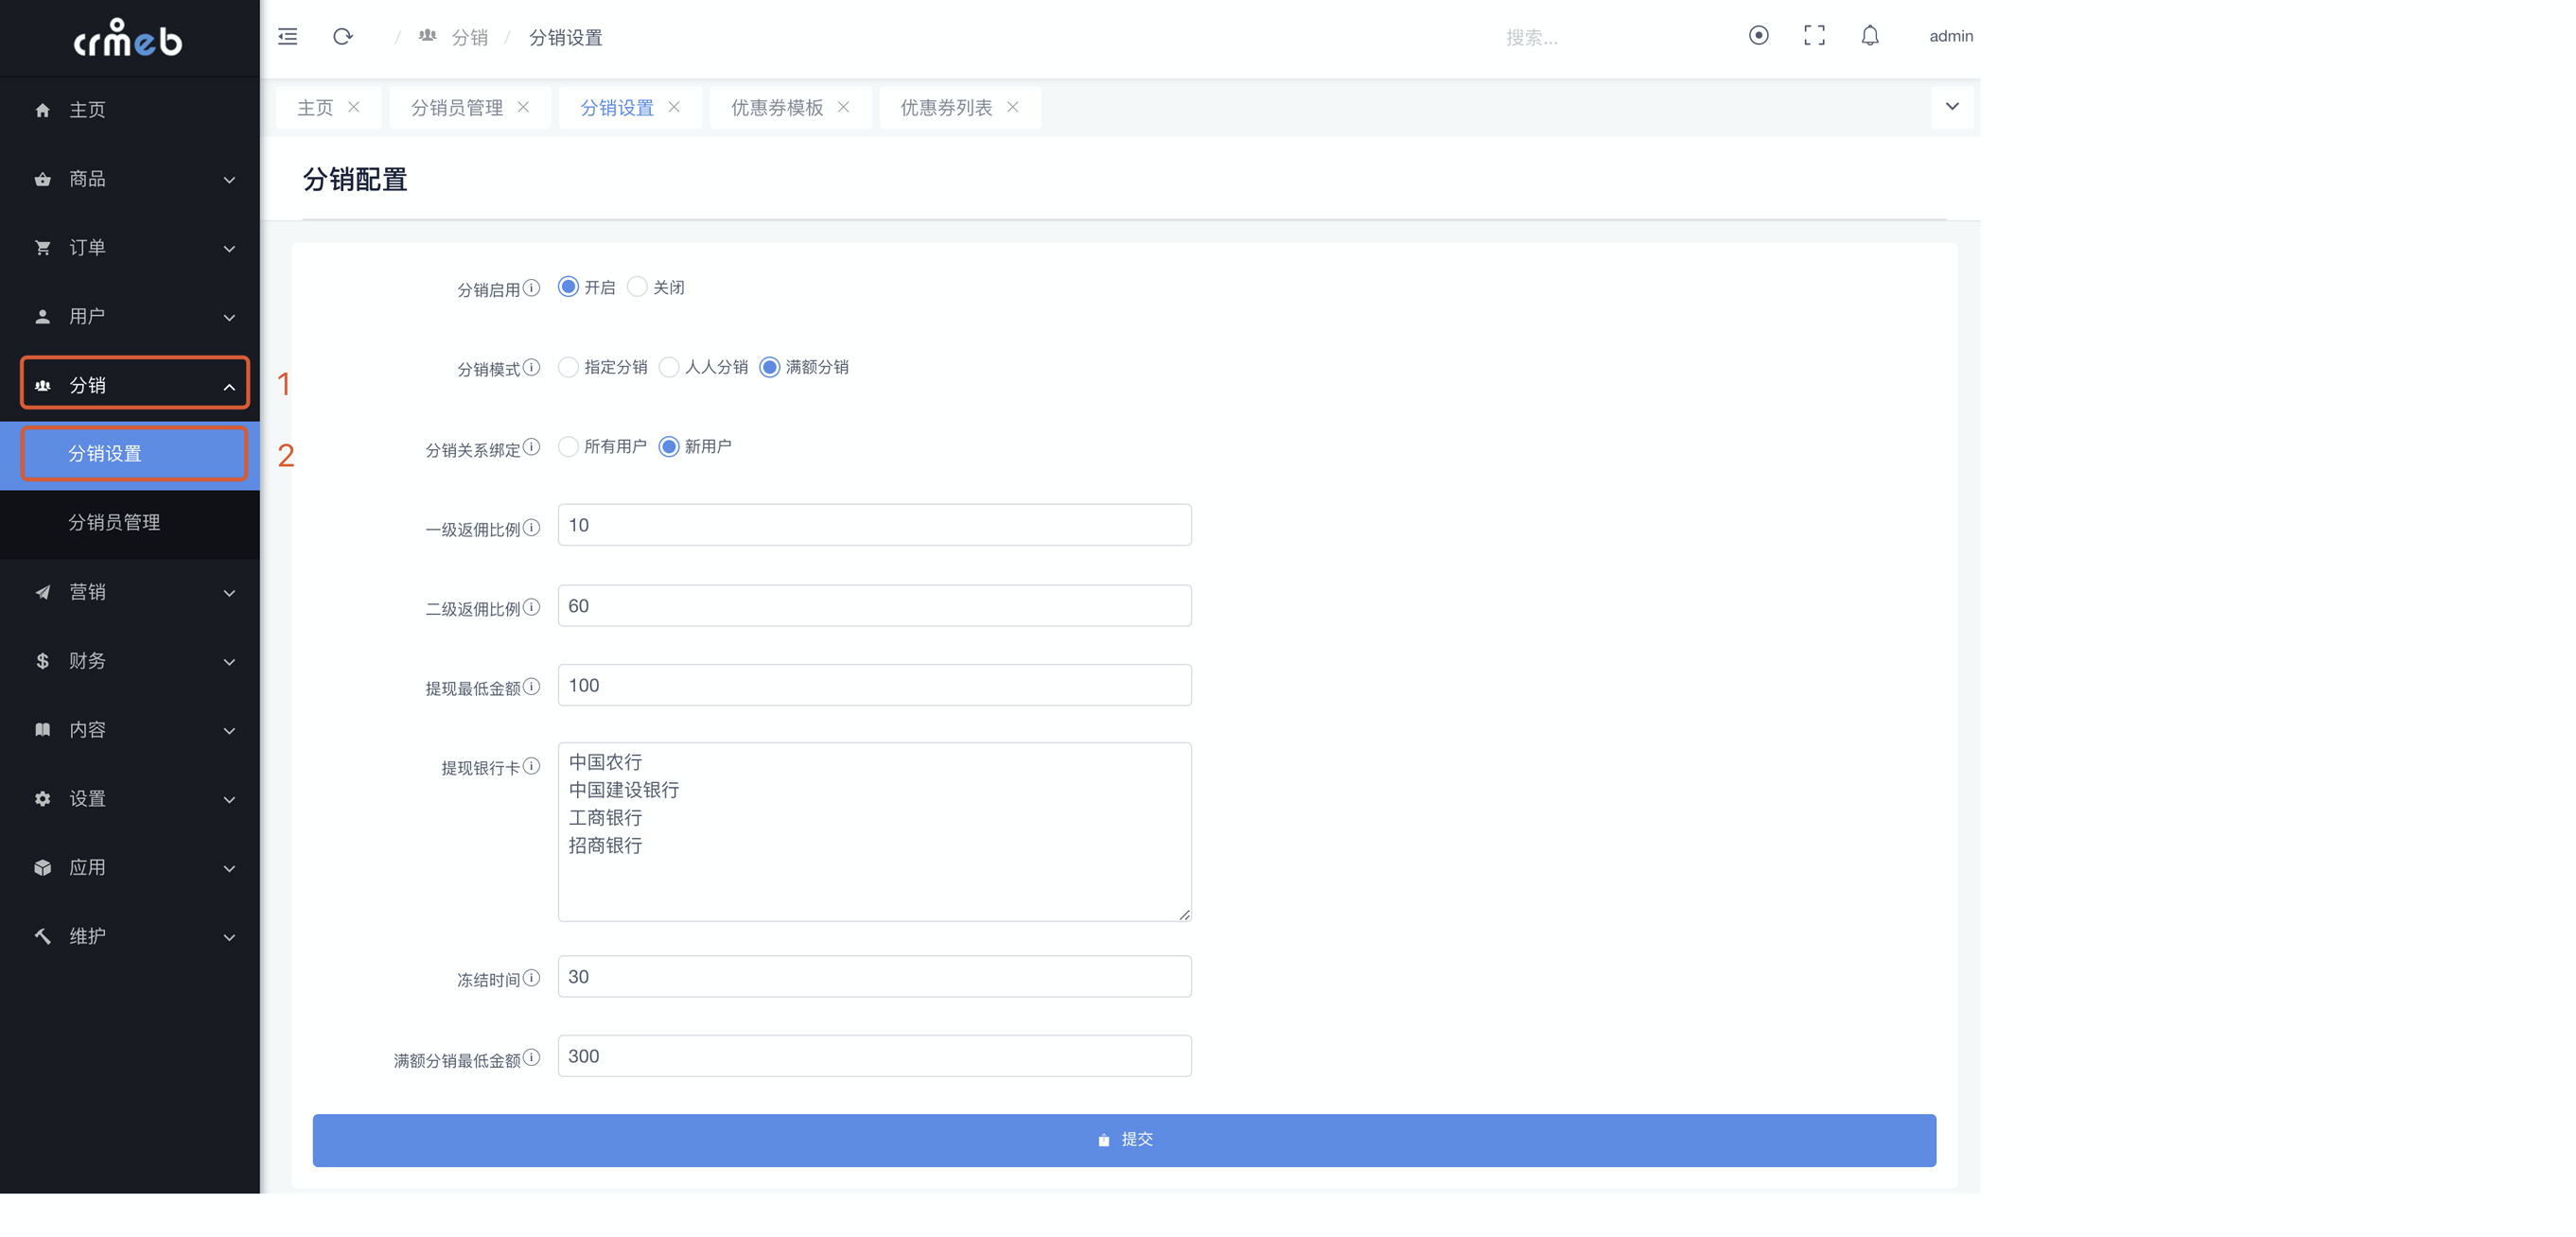Show info tooltip for 提现最低金额
Image resolution: width=2576 pixels, height=1237 pixels.
click(x=532, y=686)
